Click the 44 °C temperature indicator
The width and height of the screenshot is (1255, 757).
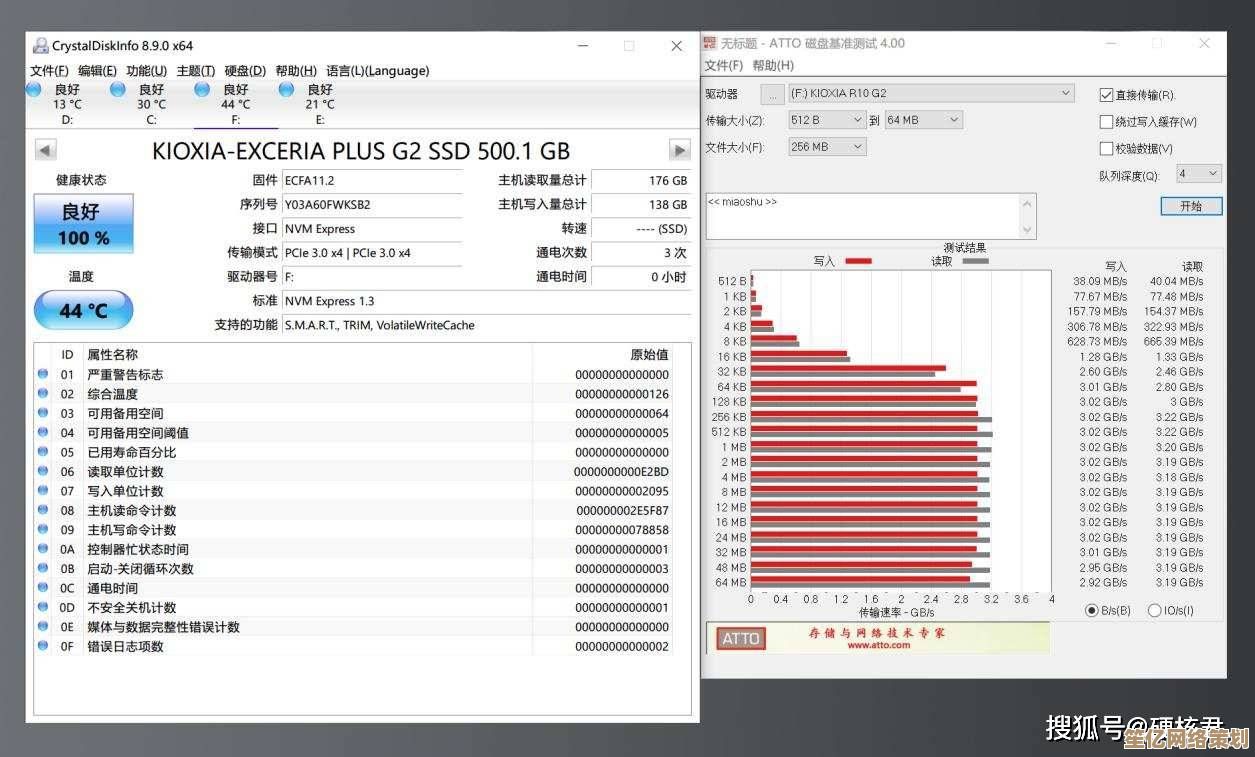pos(83,310)
